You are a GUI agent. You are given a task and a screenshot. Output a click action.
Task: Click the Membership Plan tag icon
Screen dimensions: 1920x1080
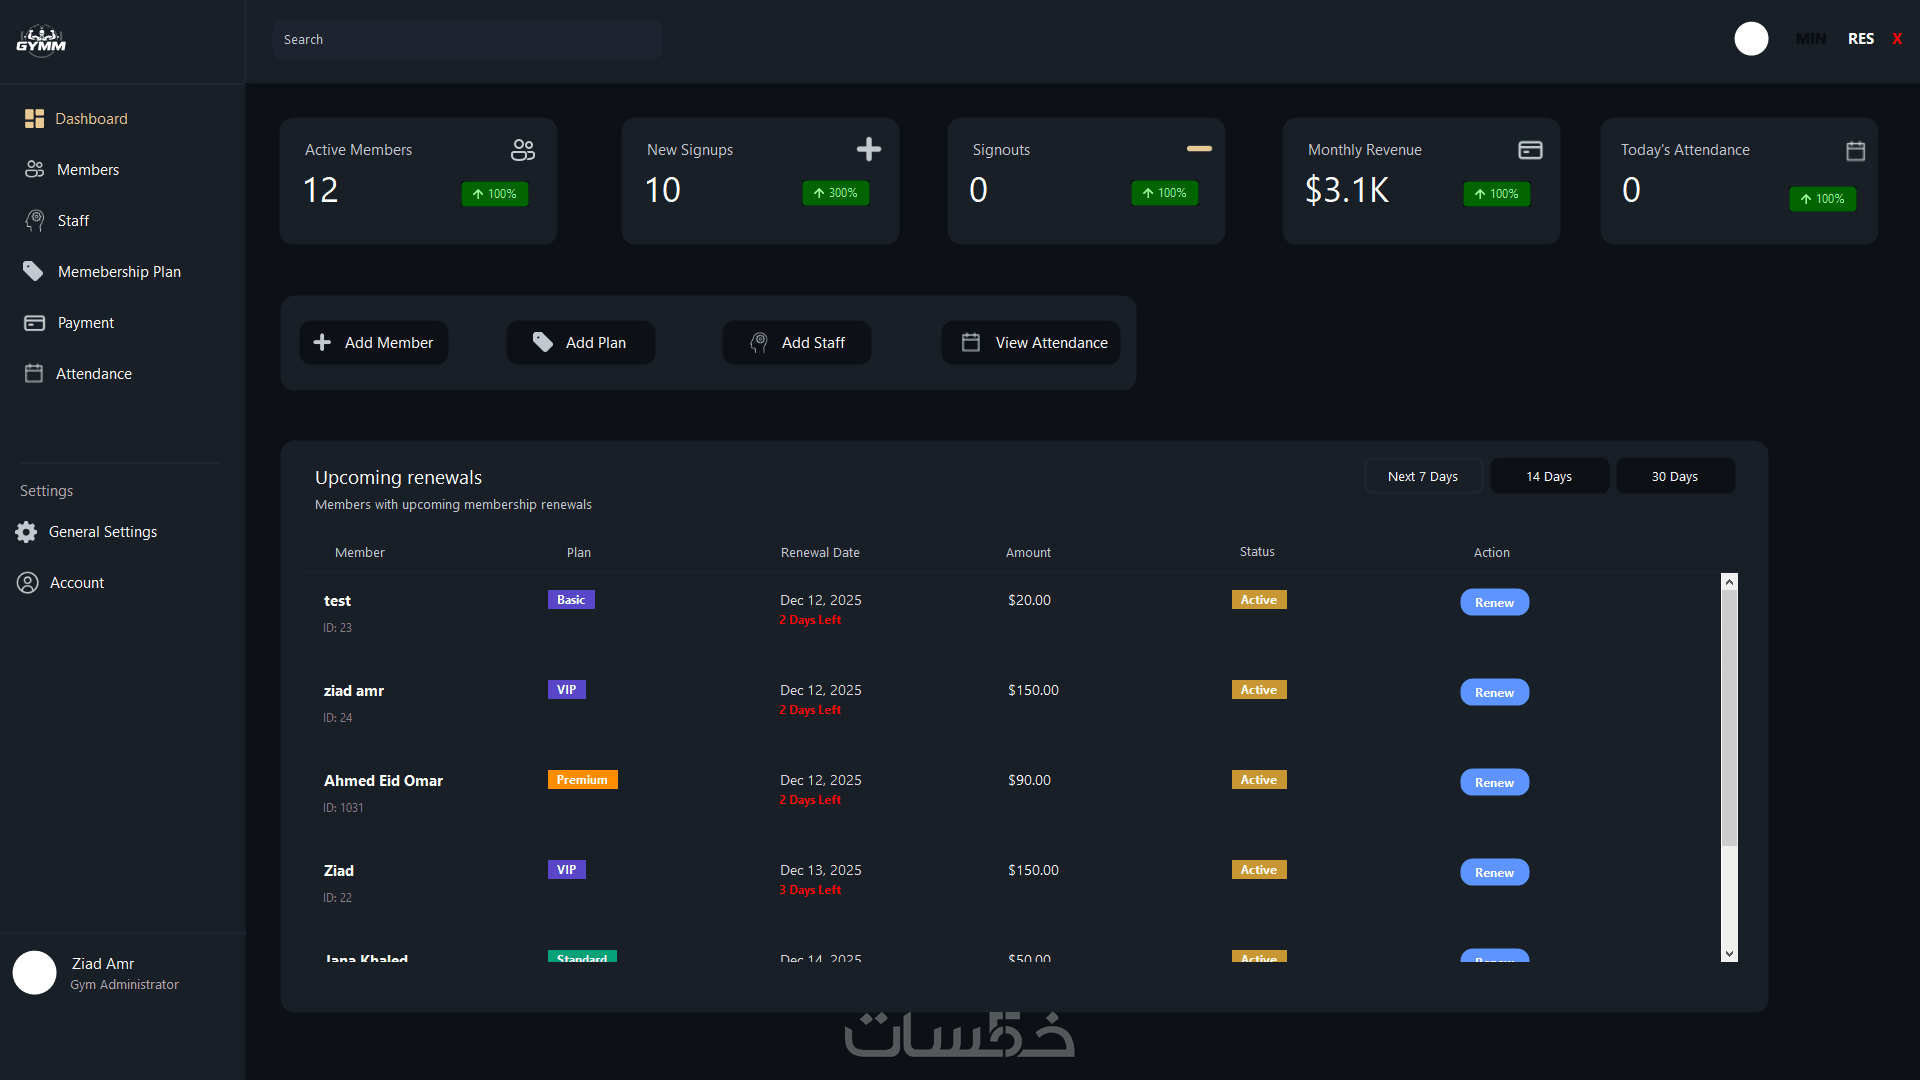pos(33,272)
